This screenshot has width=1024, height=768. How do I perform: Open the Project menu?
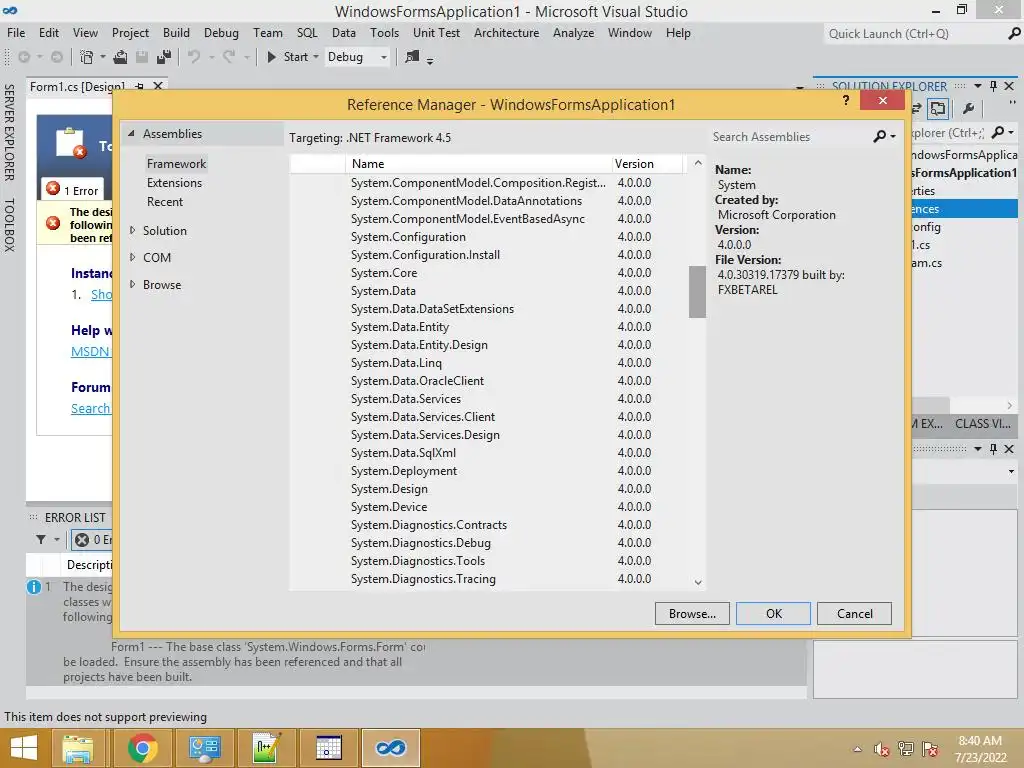coord(130,33)
